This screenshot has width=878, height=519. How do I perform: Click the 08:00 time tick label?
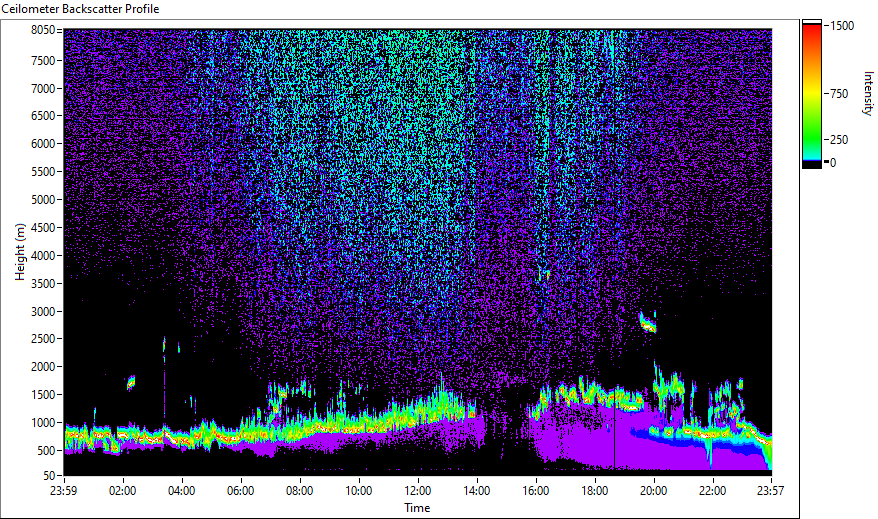point(300,491)
